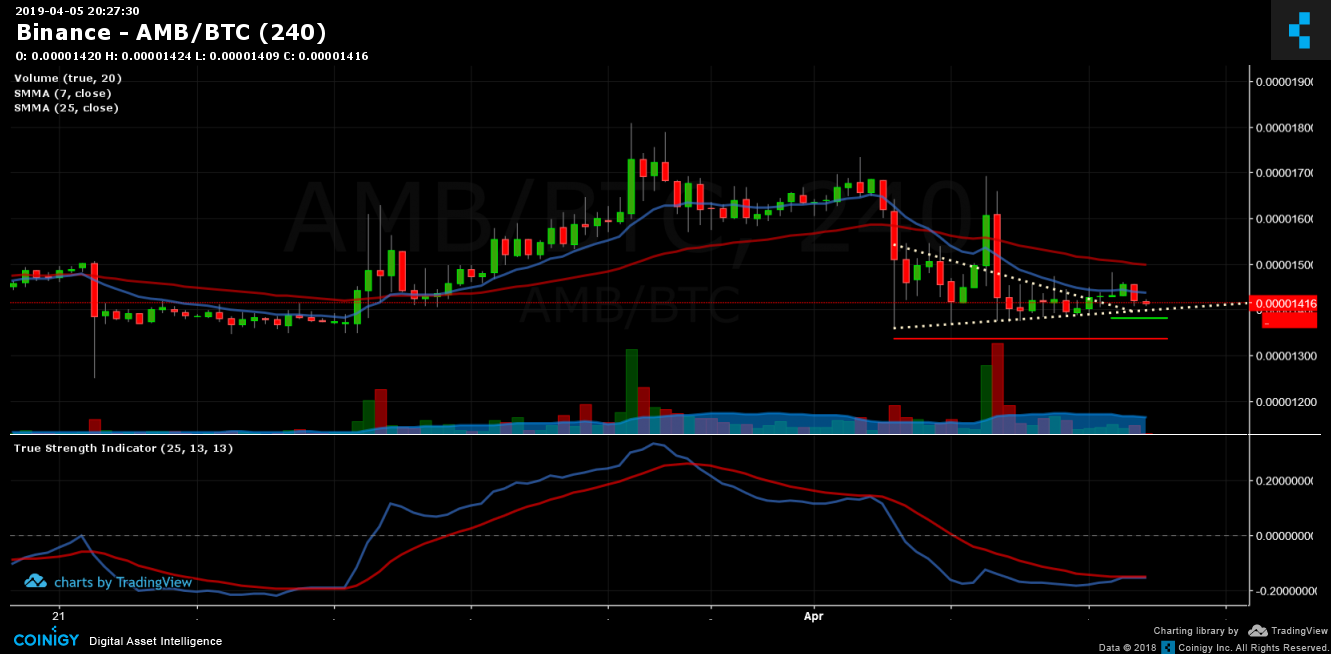Select the 'SMMA (25, close)' indicator label
1331x654 pixels.
(x=66, y=108)
